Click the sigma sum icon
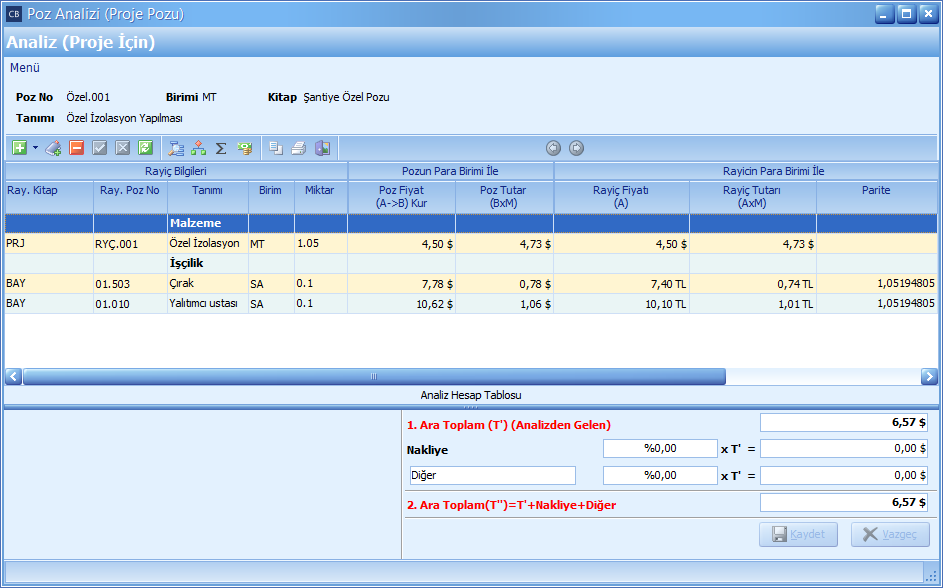 [x=221, y=148]
